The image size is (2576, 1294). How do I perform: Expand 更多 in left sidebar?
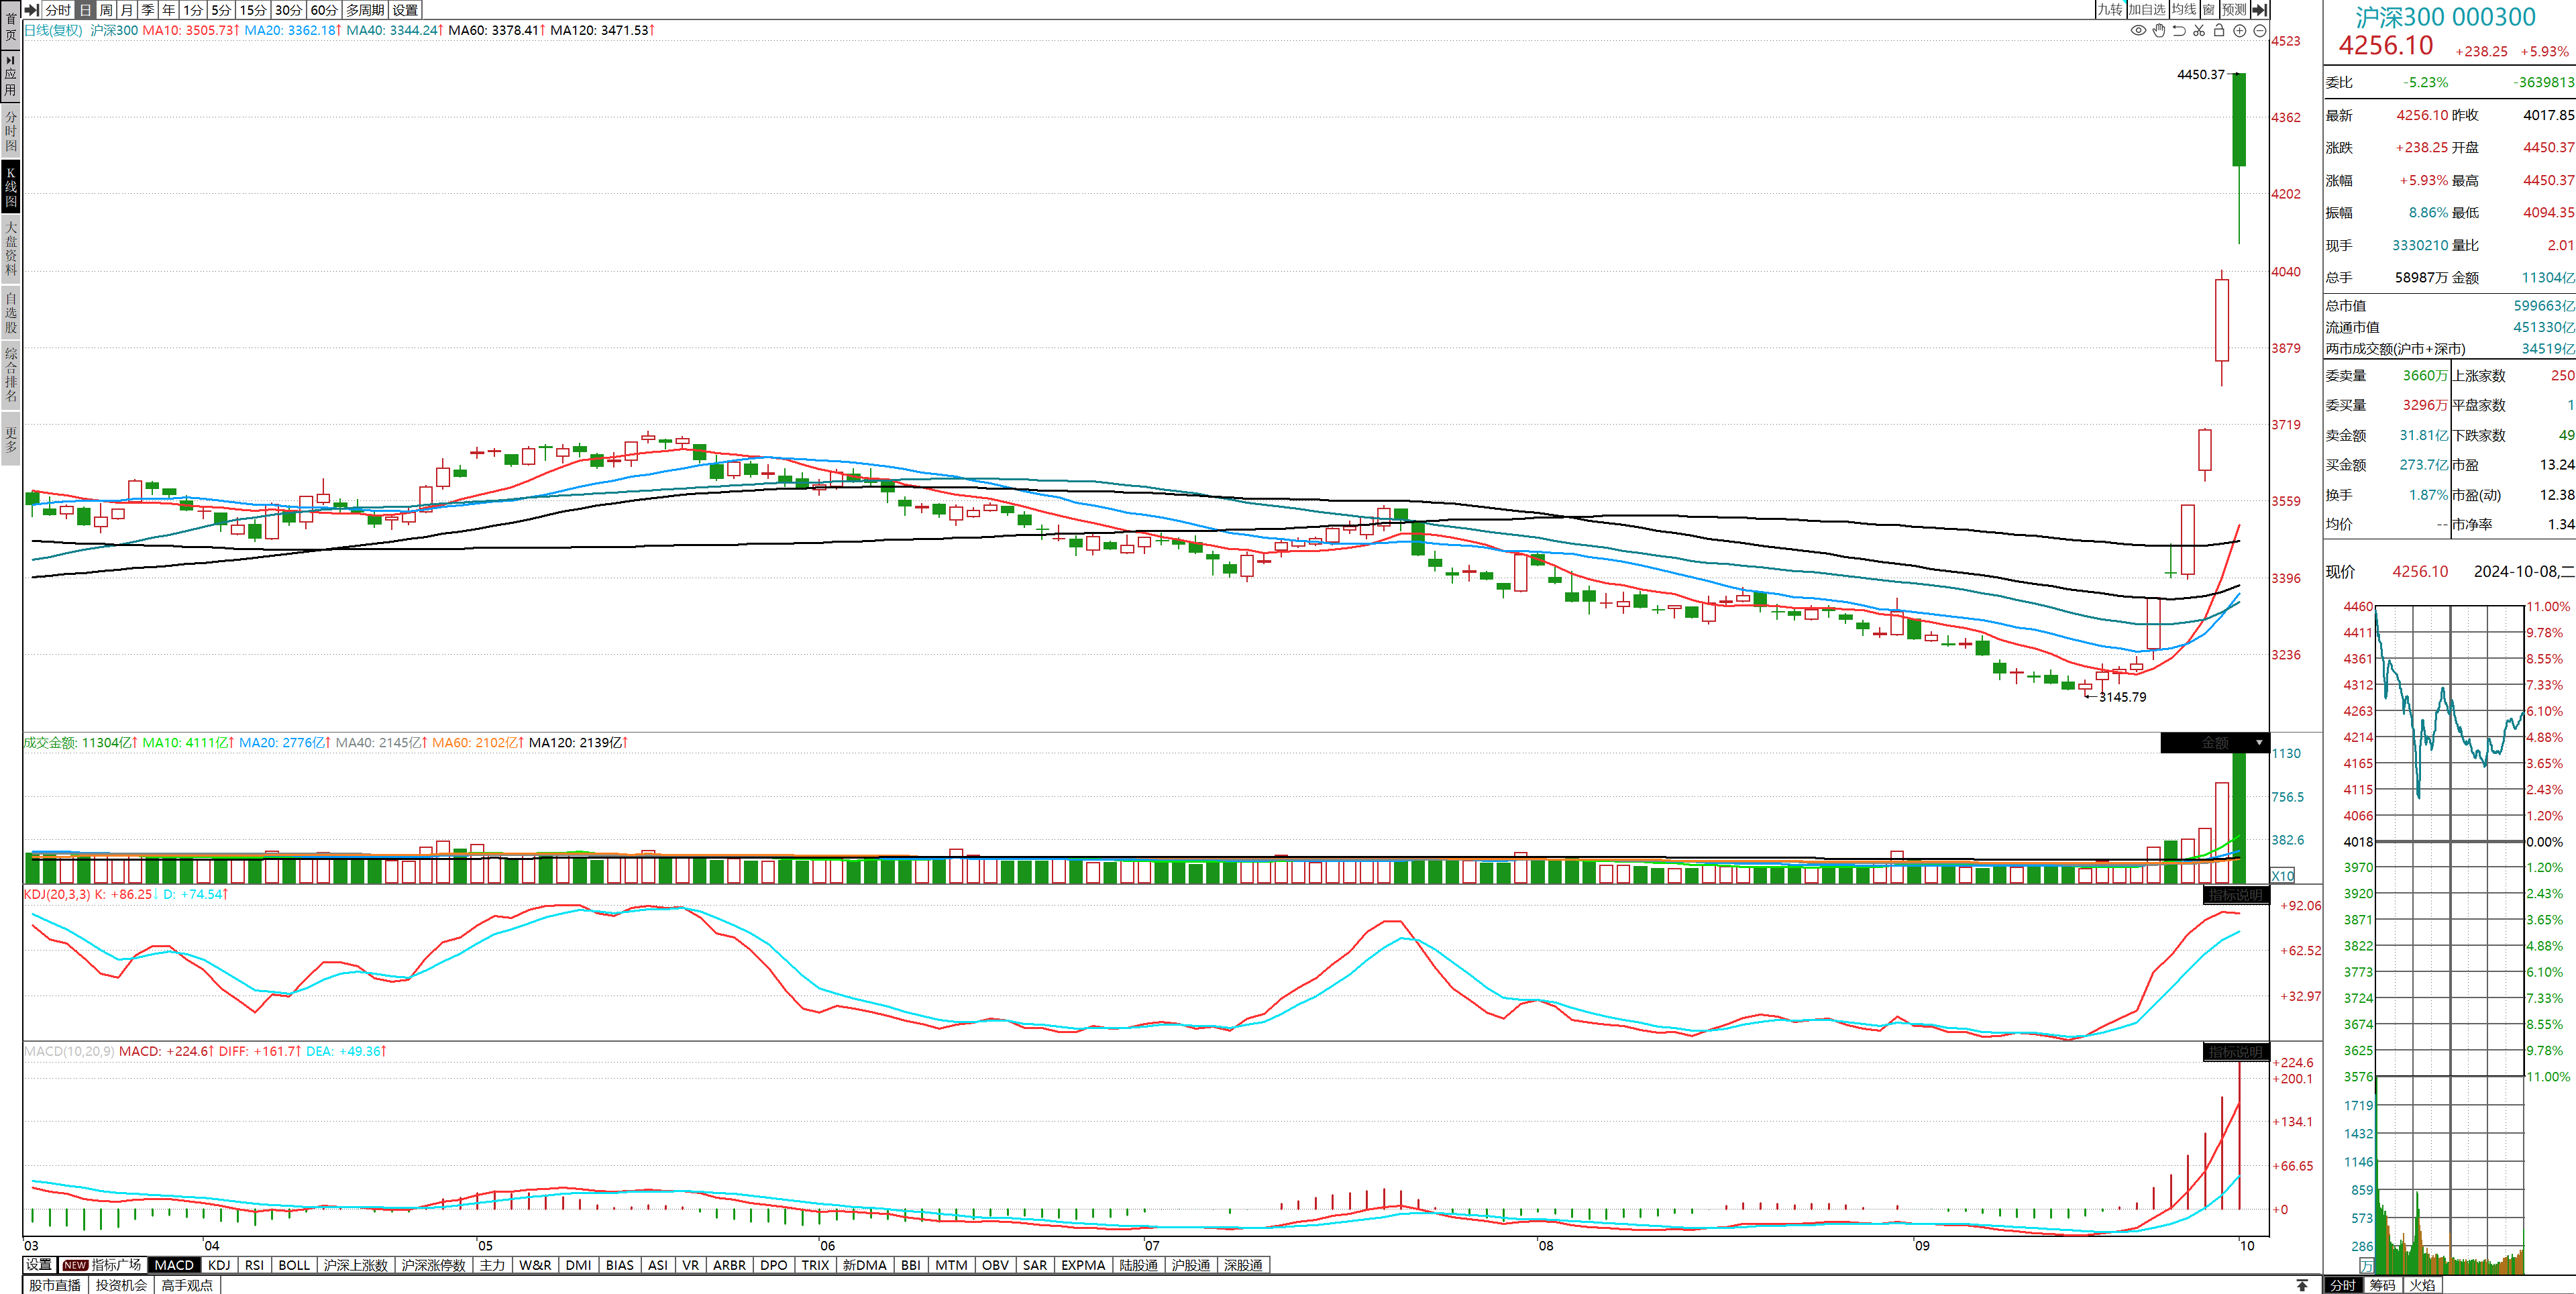click(x=11, y=439)
